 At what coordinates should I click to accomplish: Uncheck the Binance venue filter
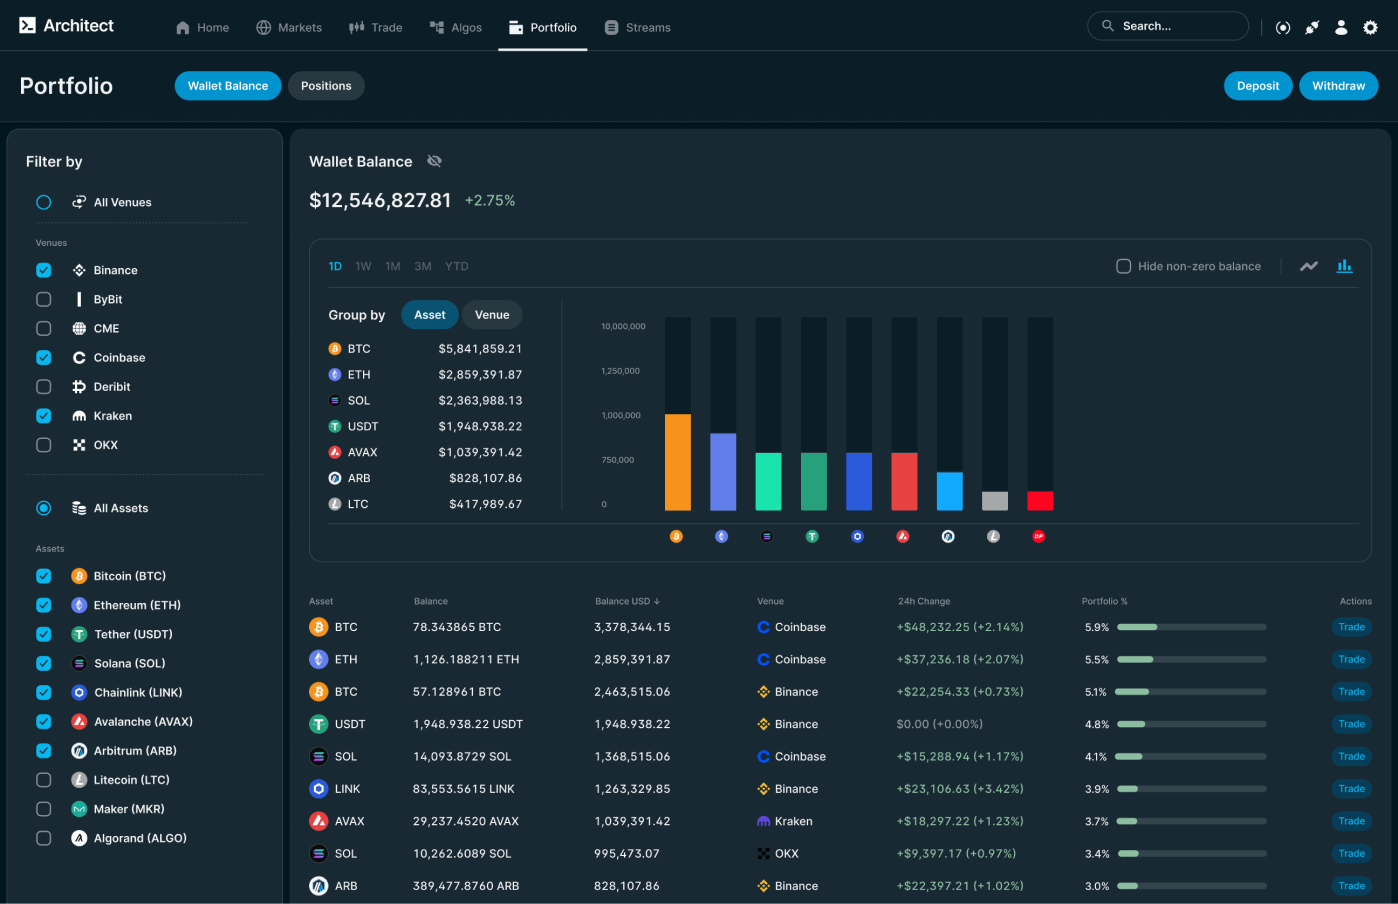pos(43,270)
